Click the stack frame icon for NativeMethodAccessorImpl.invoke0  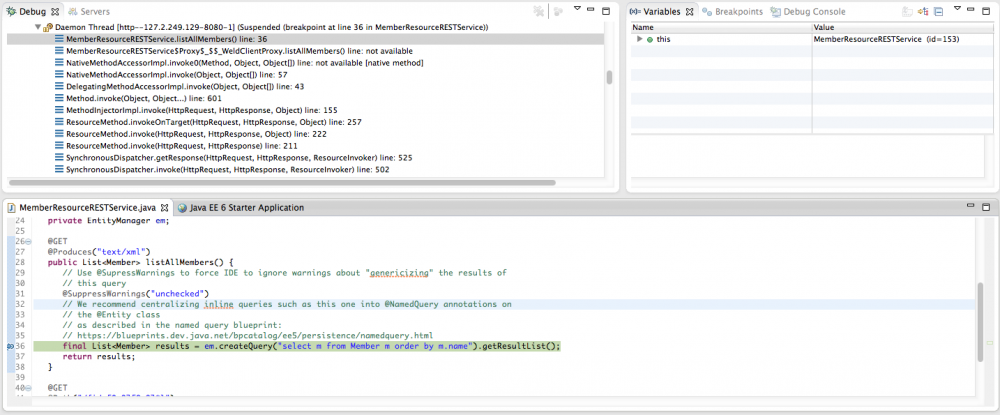tap(59, 63)
